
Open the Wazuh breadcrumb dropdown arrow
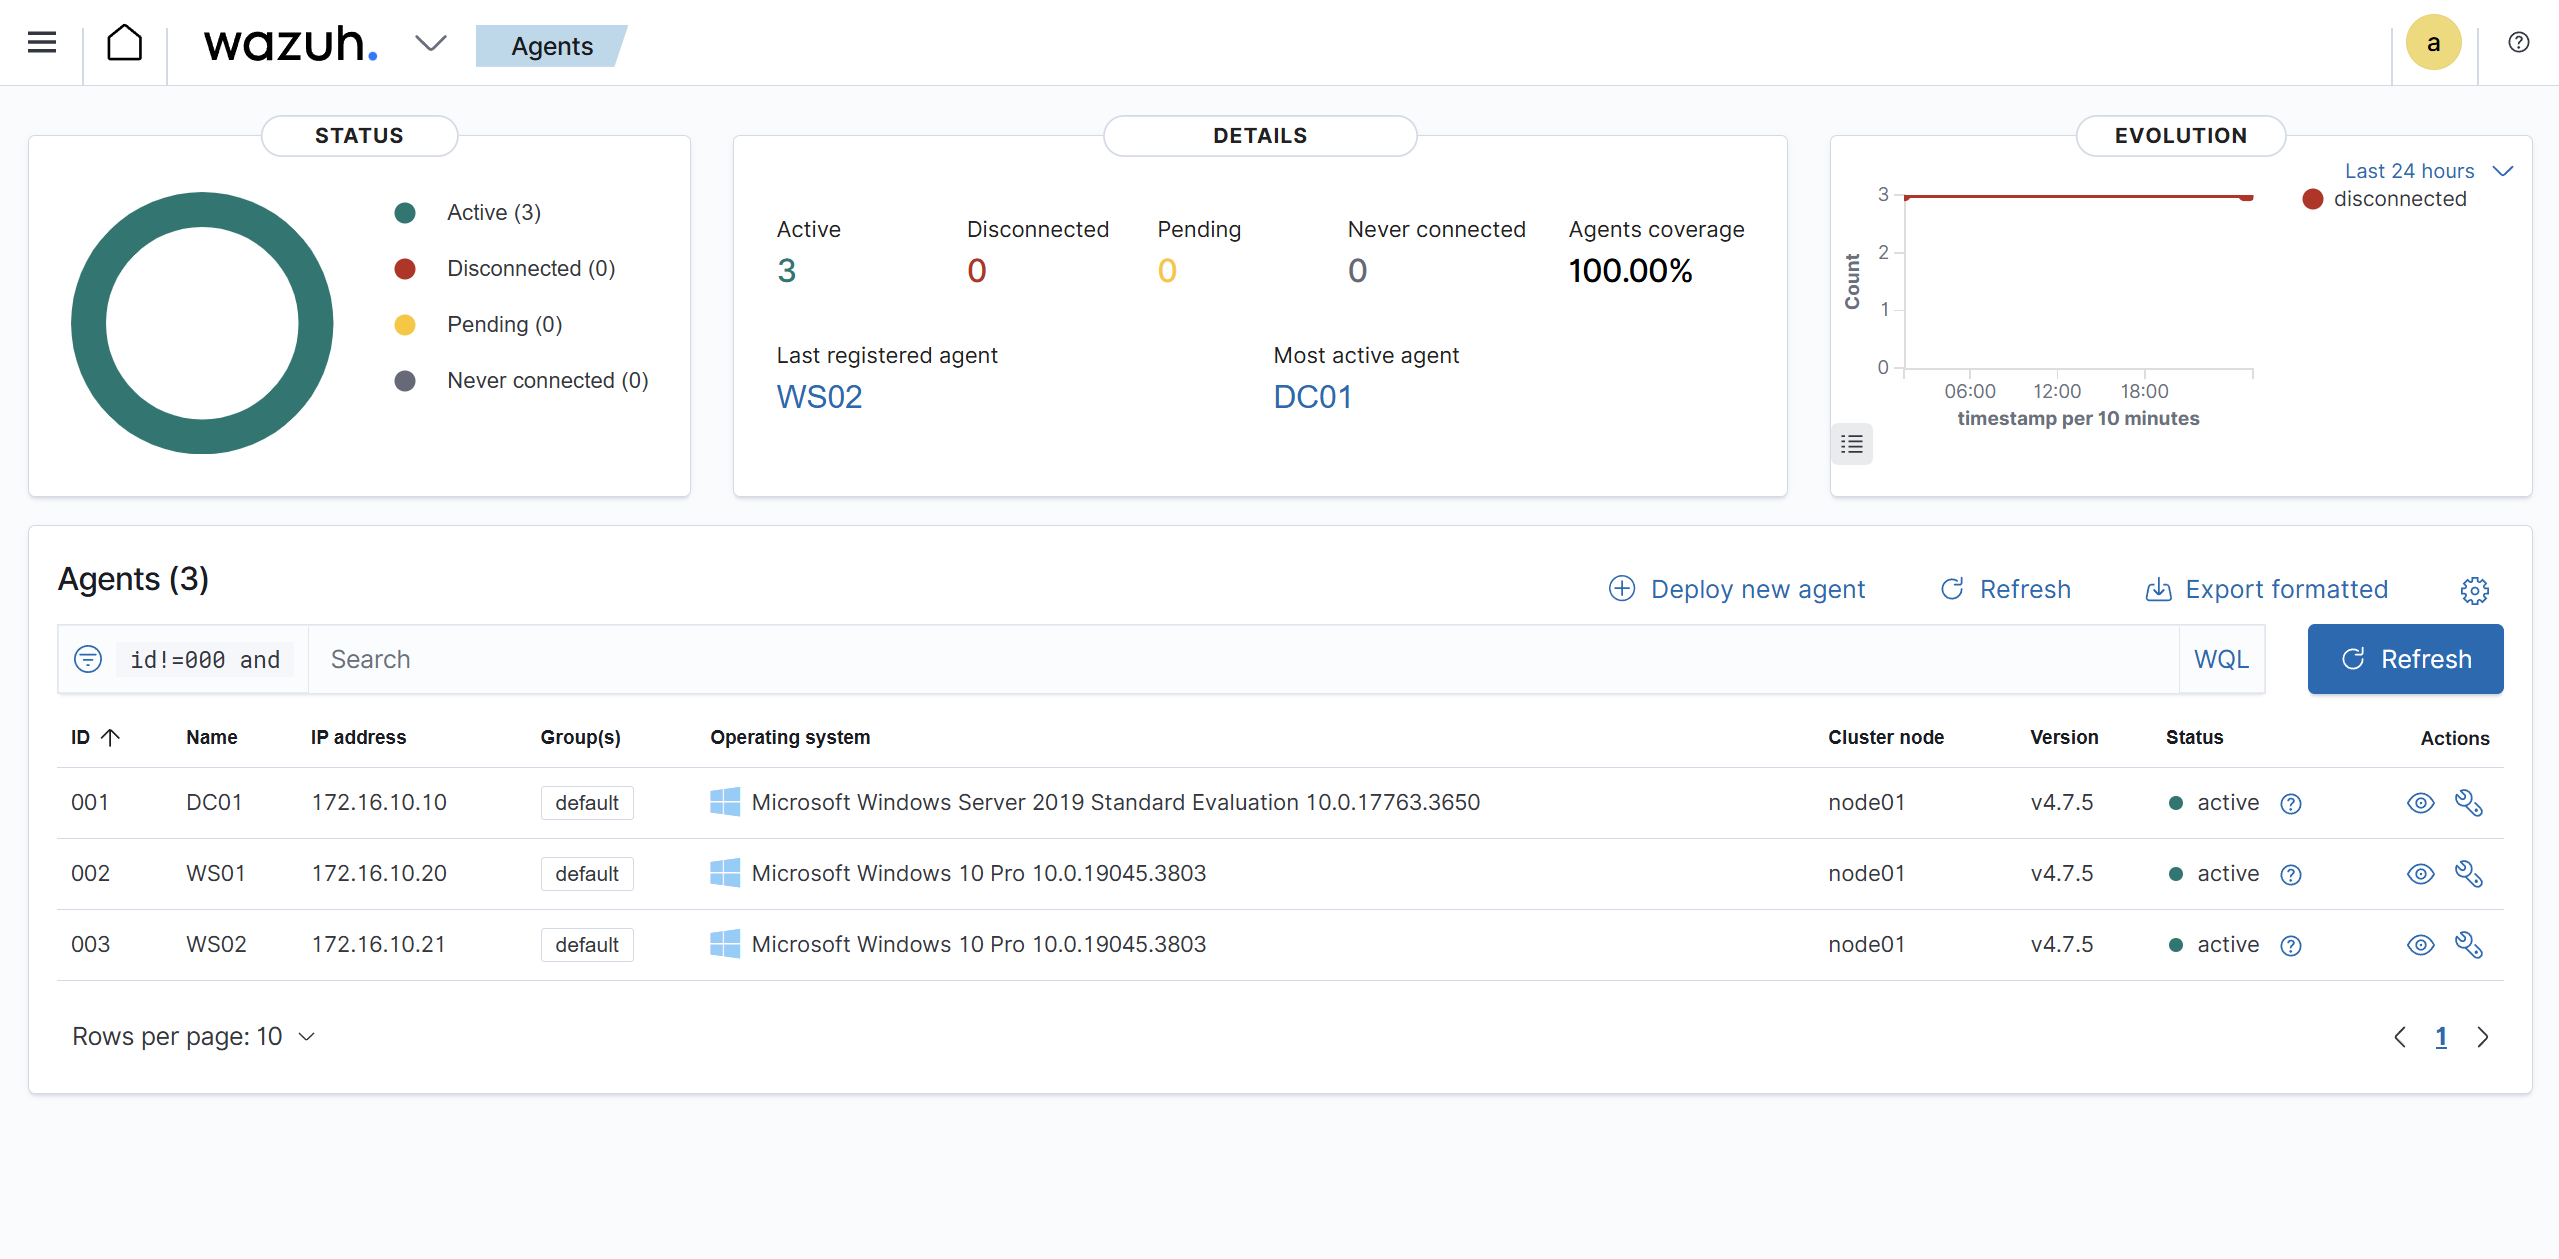430,43
